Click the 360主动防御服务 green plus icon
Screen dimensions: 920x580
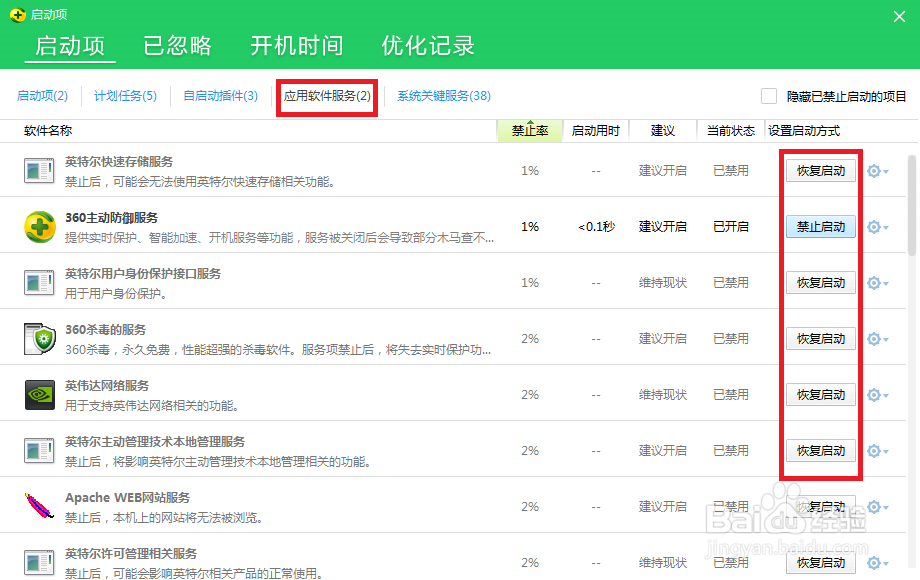(x=39, y=226)
